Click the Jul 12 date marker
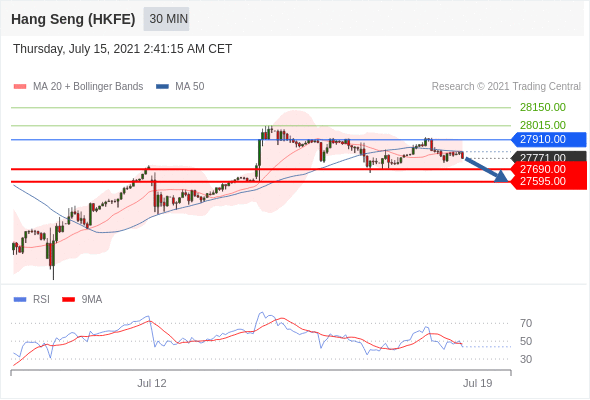 click(x=152, y=383)
